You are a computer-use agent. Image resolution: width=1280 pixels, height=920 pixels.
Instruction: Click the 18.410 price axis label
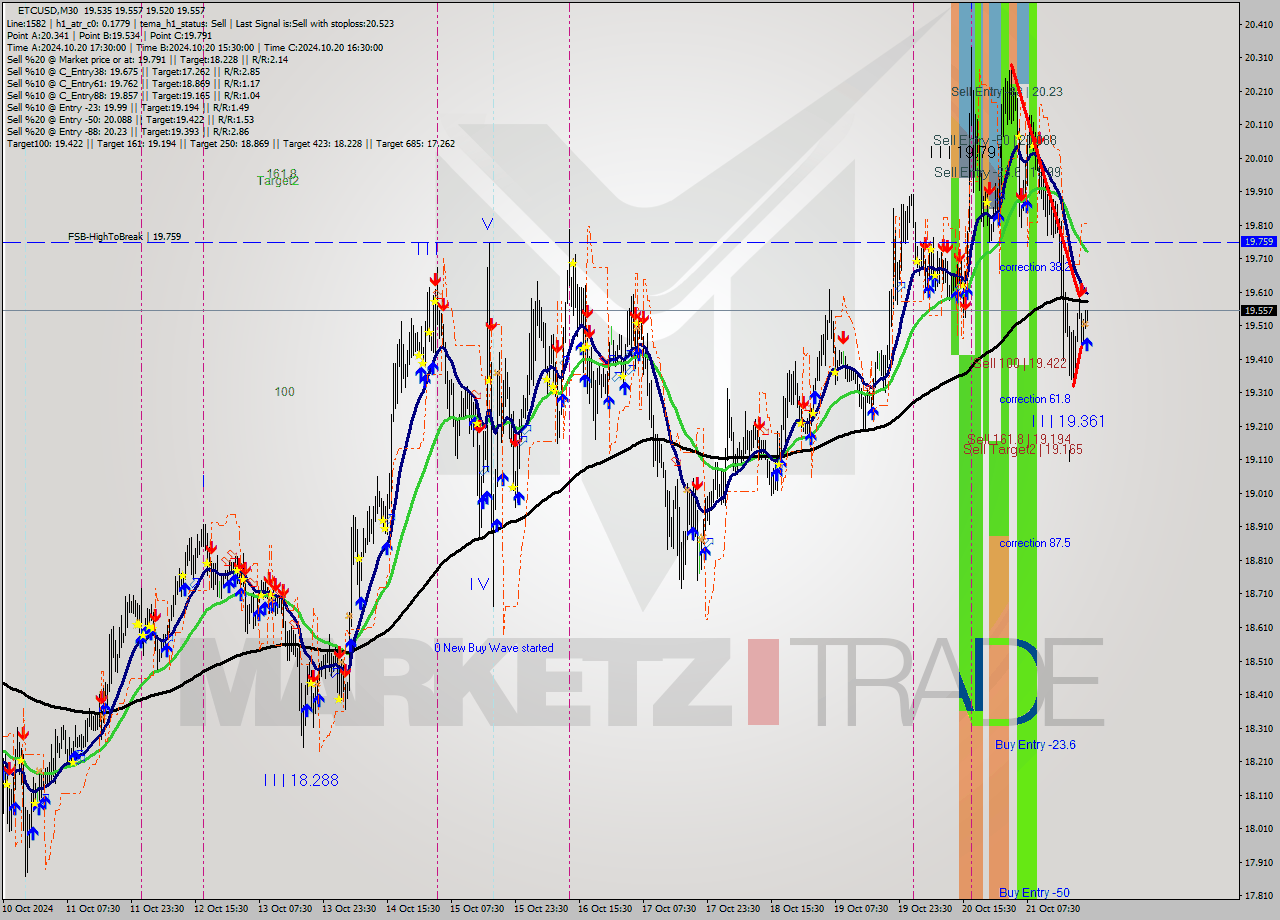point(1258,694)
